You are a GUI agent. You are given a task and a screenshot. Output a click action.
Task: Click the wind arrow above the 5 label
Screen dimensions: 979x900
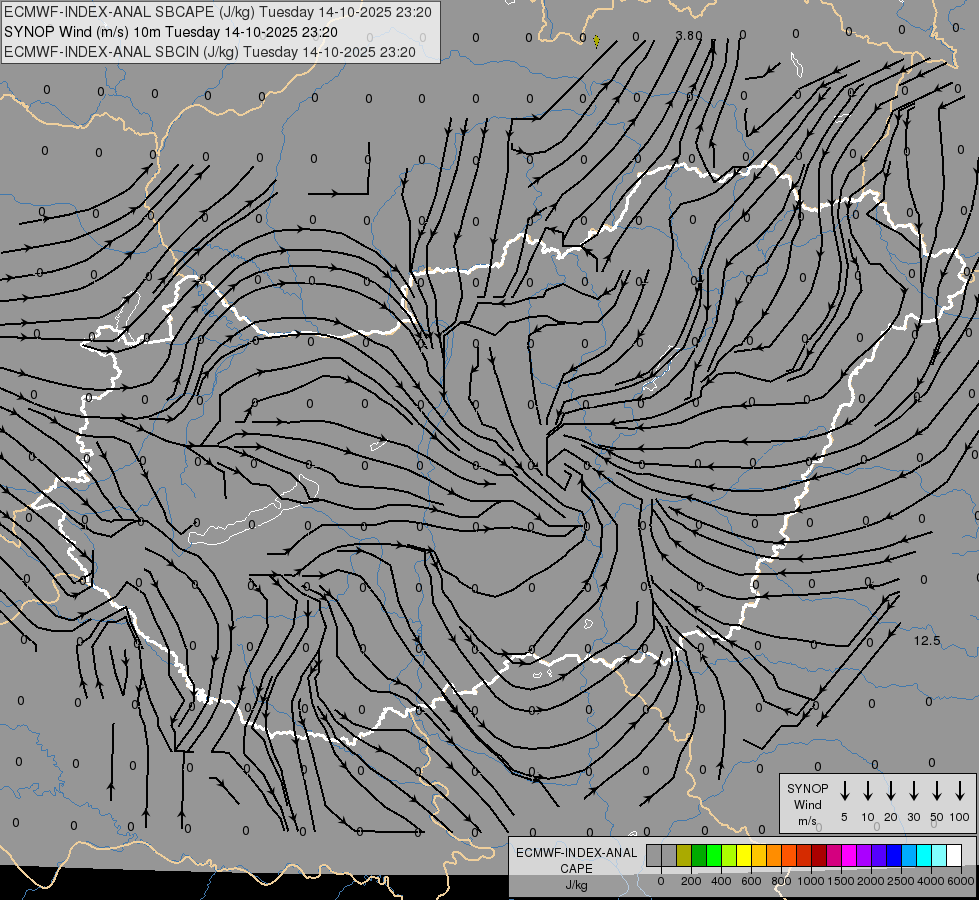[x=845, y=791]
